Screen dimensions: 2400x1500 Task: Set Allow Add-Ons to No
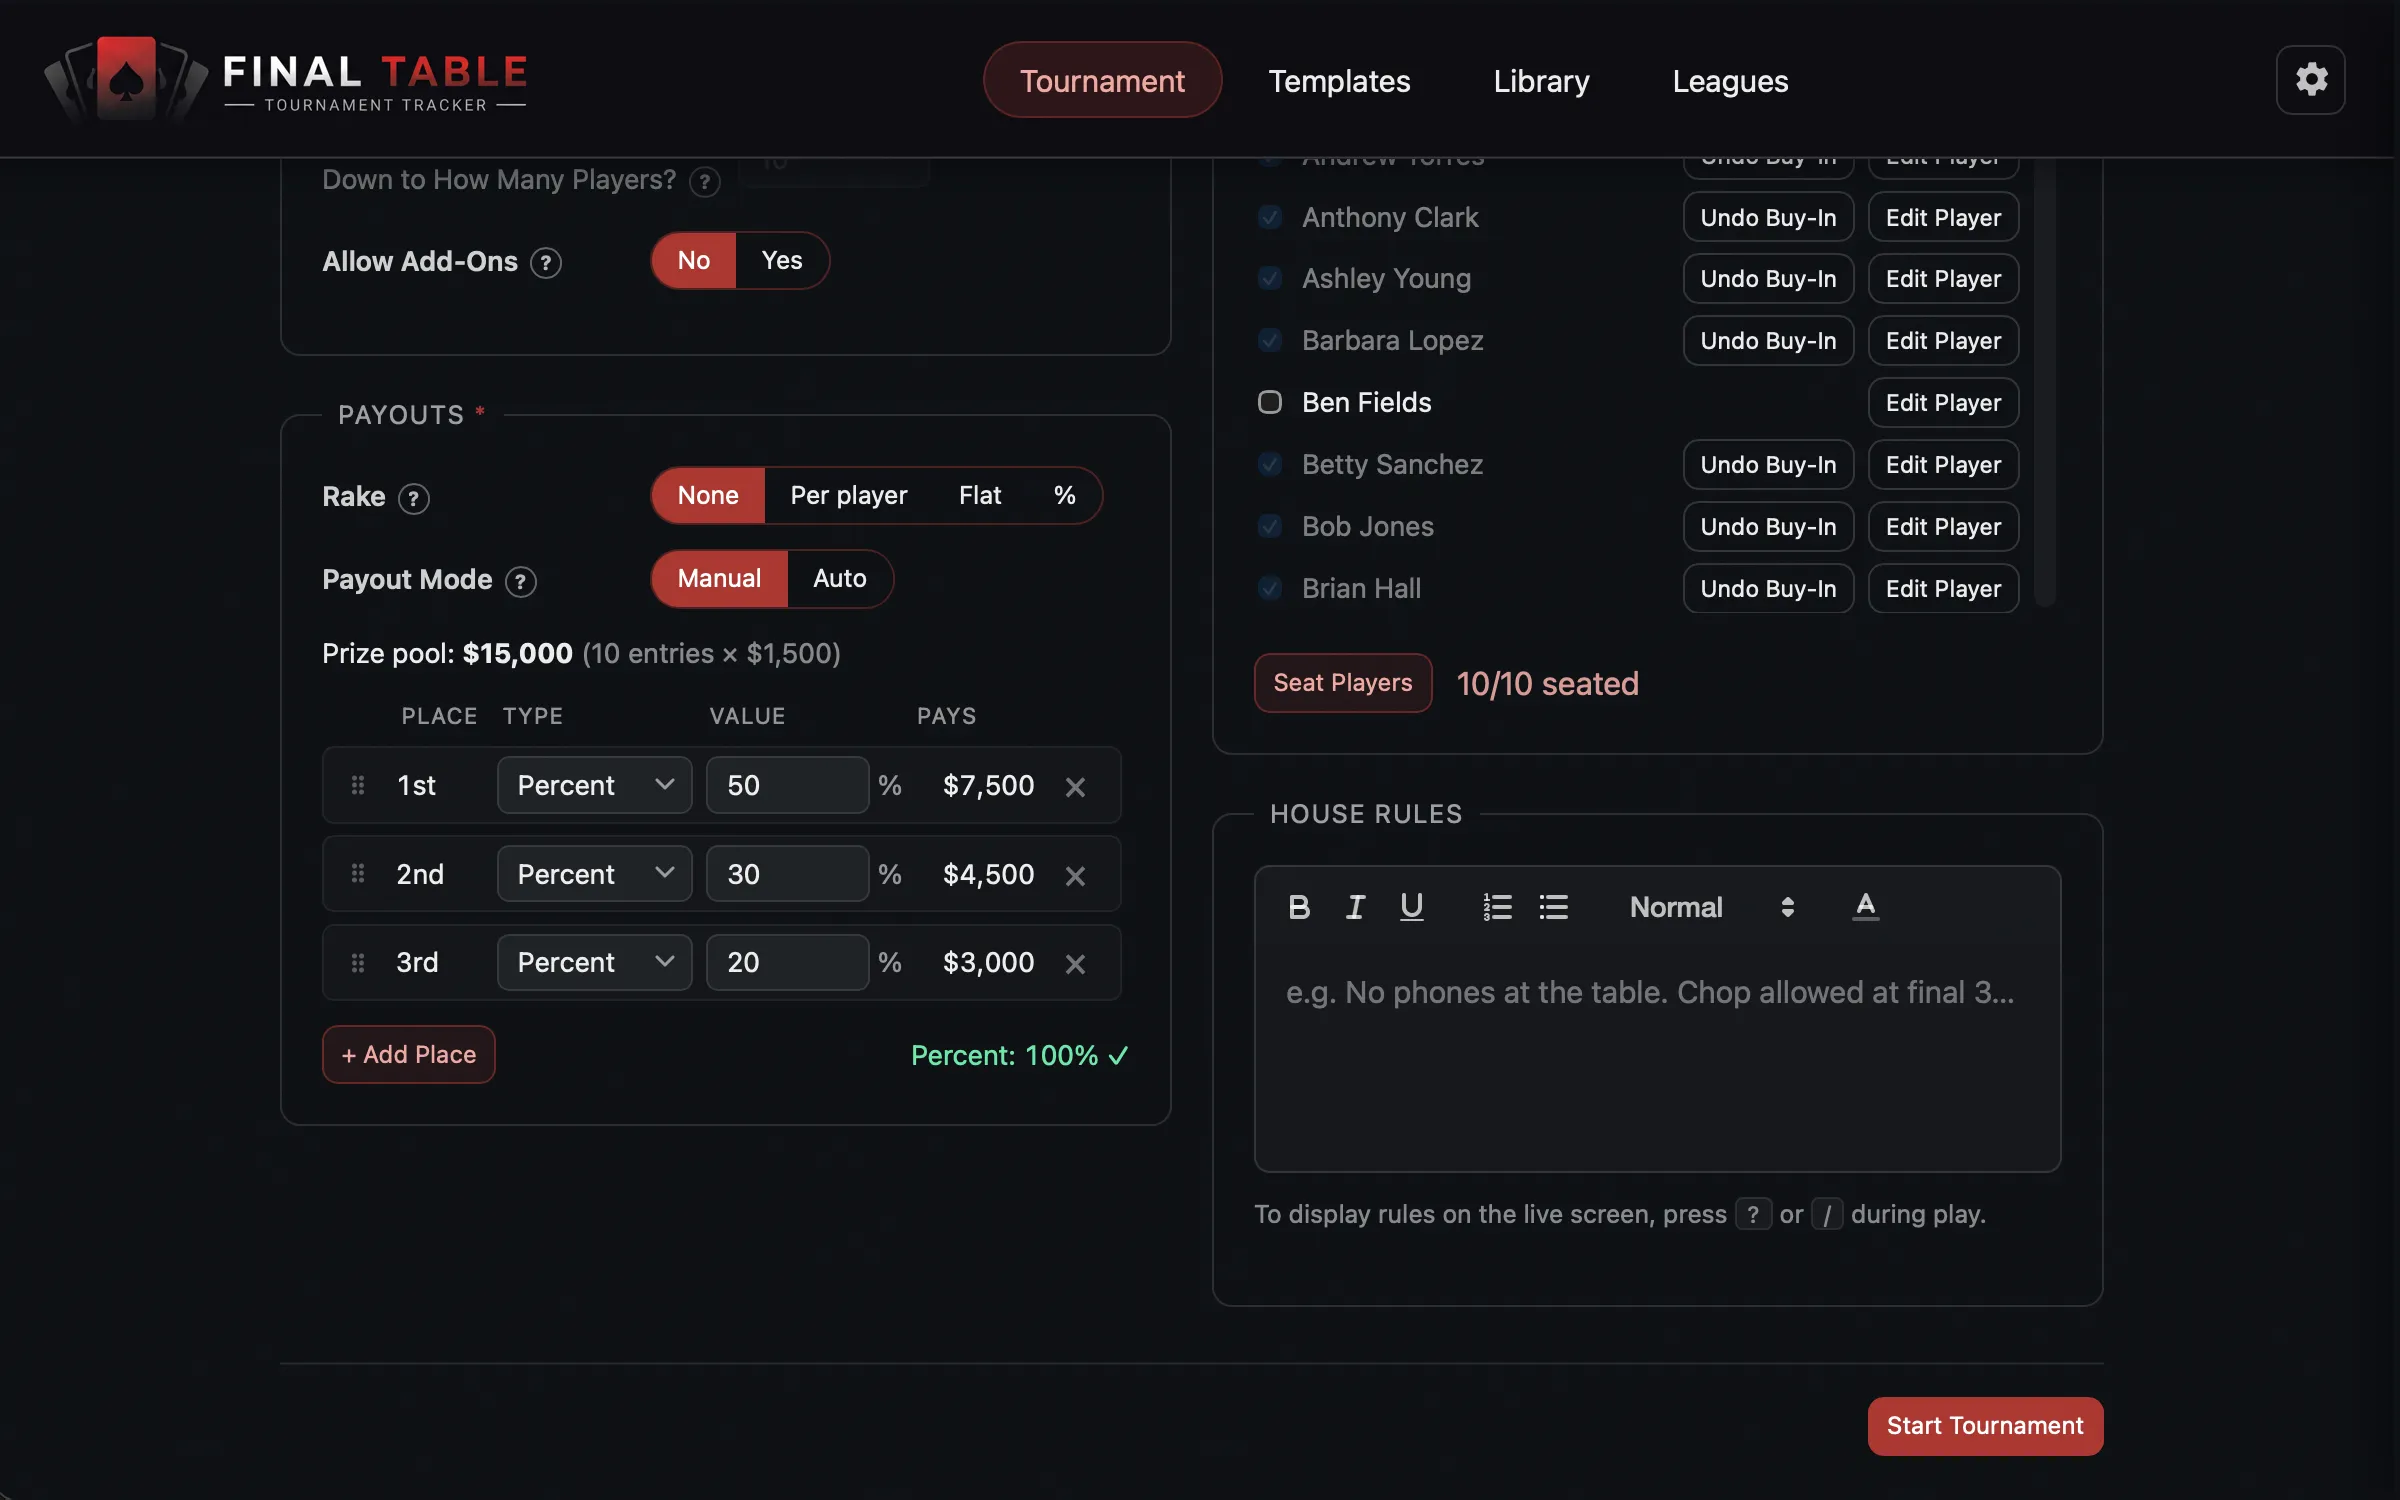pos(694,261)
